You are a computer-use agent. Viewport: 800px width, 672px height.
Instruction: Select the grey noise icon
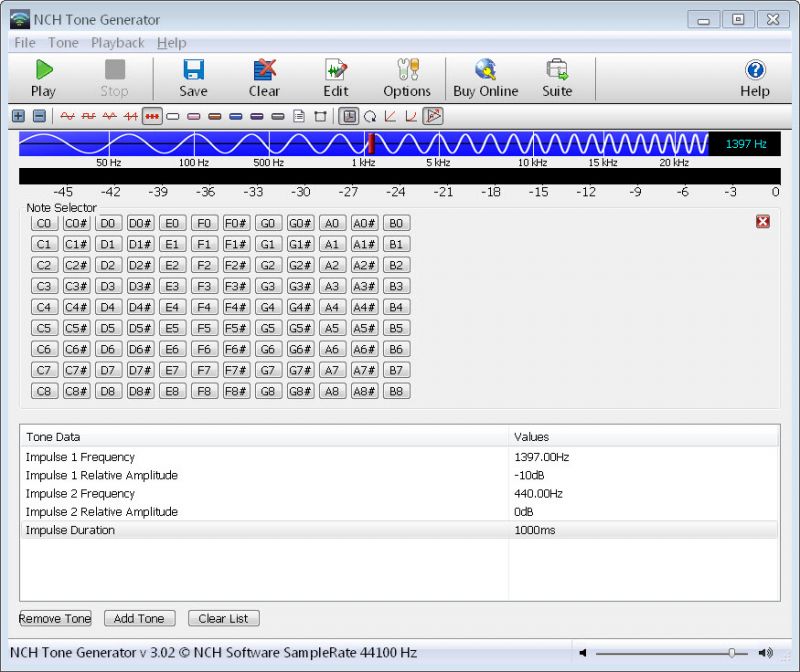278,116
